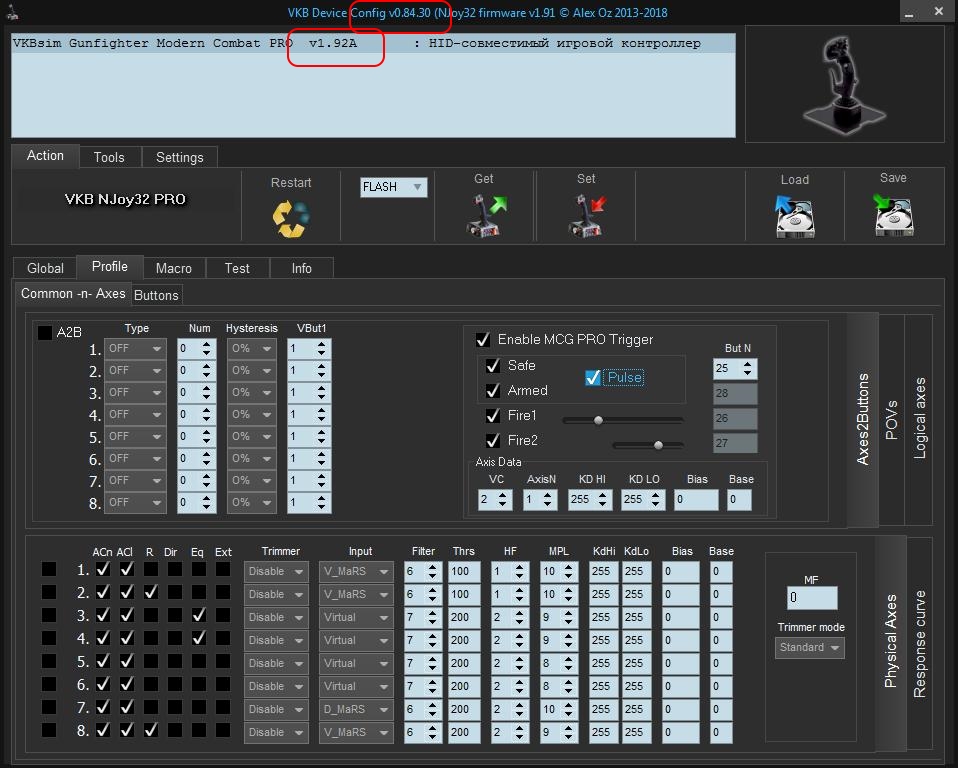Select the POVs vertical tab
Screen dimensions: 958x768
(891, 420)
